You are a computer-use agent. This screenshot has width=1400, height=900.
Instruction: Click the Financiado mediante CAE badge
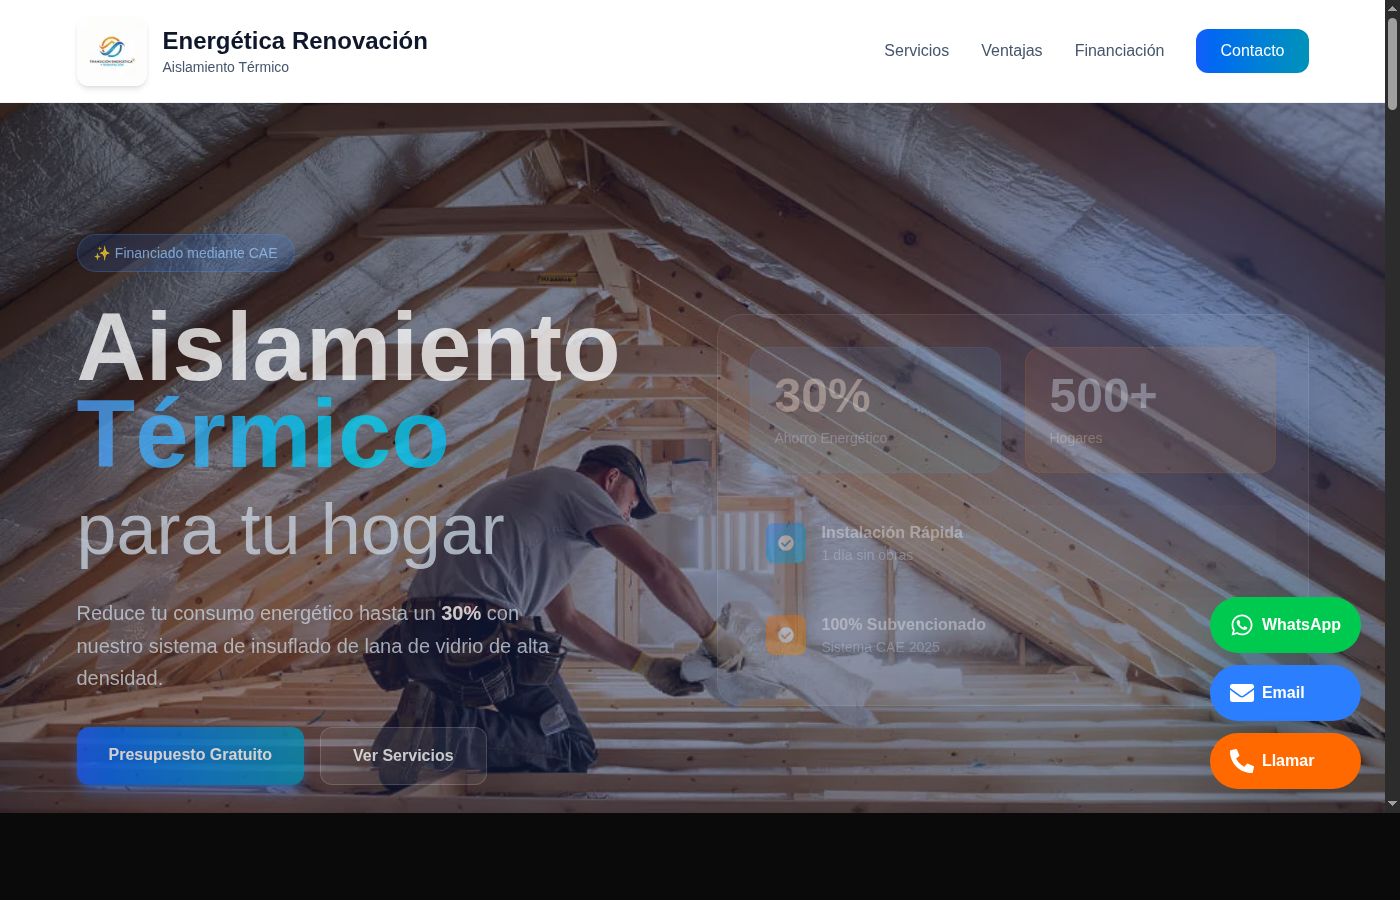186,253
